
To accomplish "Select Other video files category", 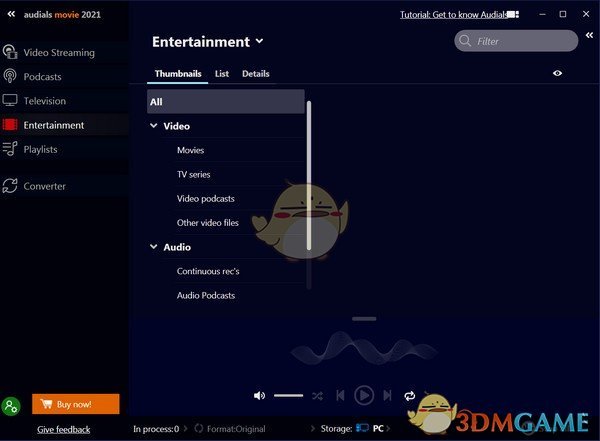I will click(x=207, y=222).
